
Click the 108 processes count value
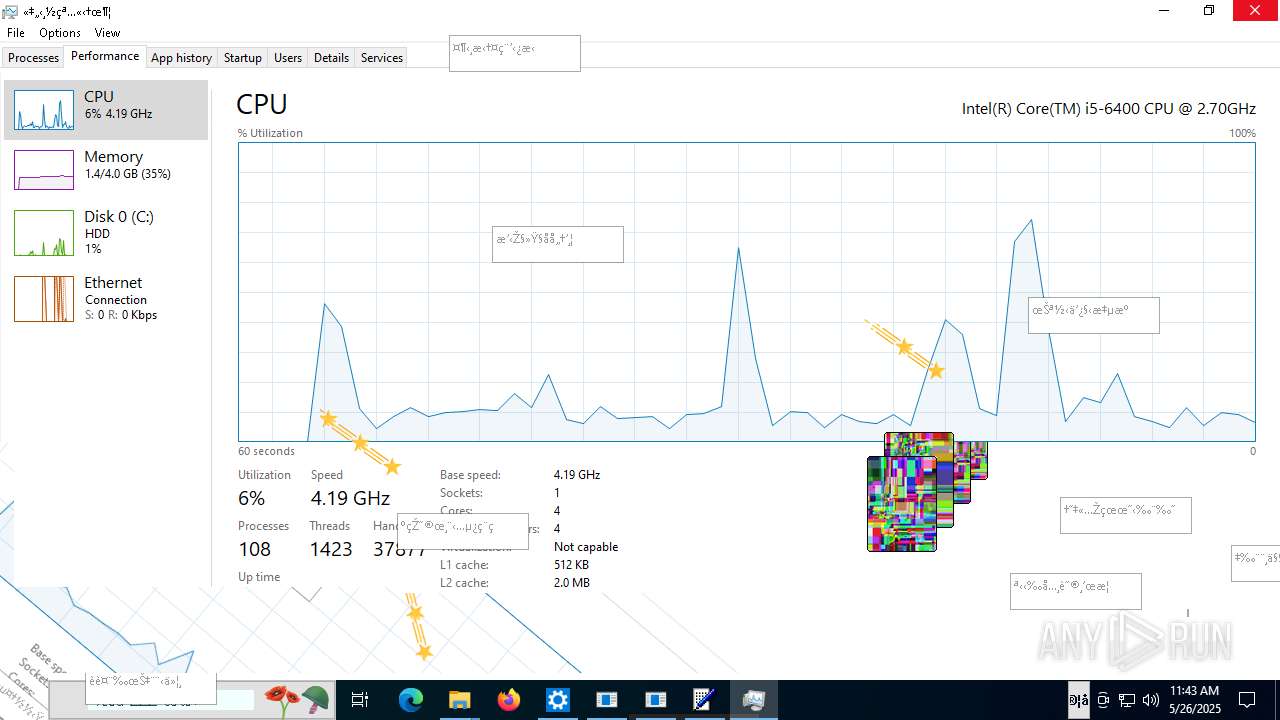pyautogui.click(x=255, y=549)
